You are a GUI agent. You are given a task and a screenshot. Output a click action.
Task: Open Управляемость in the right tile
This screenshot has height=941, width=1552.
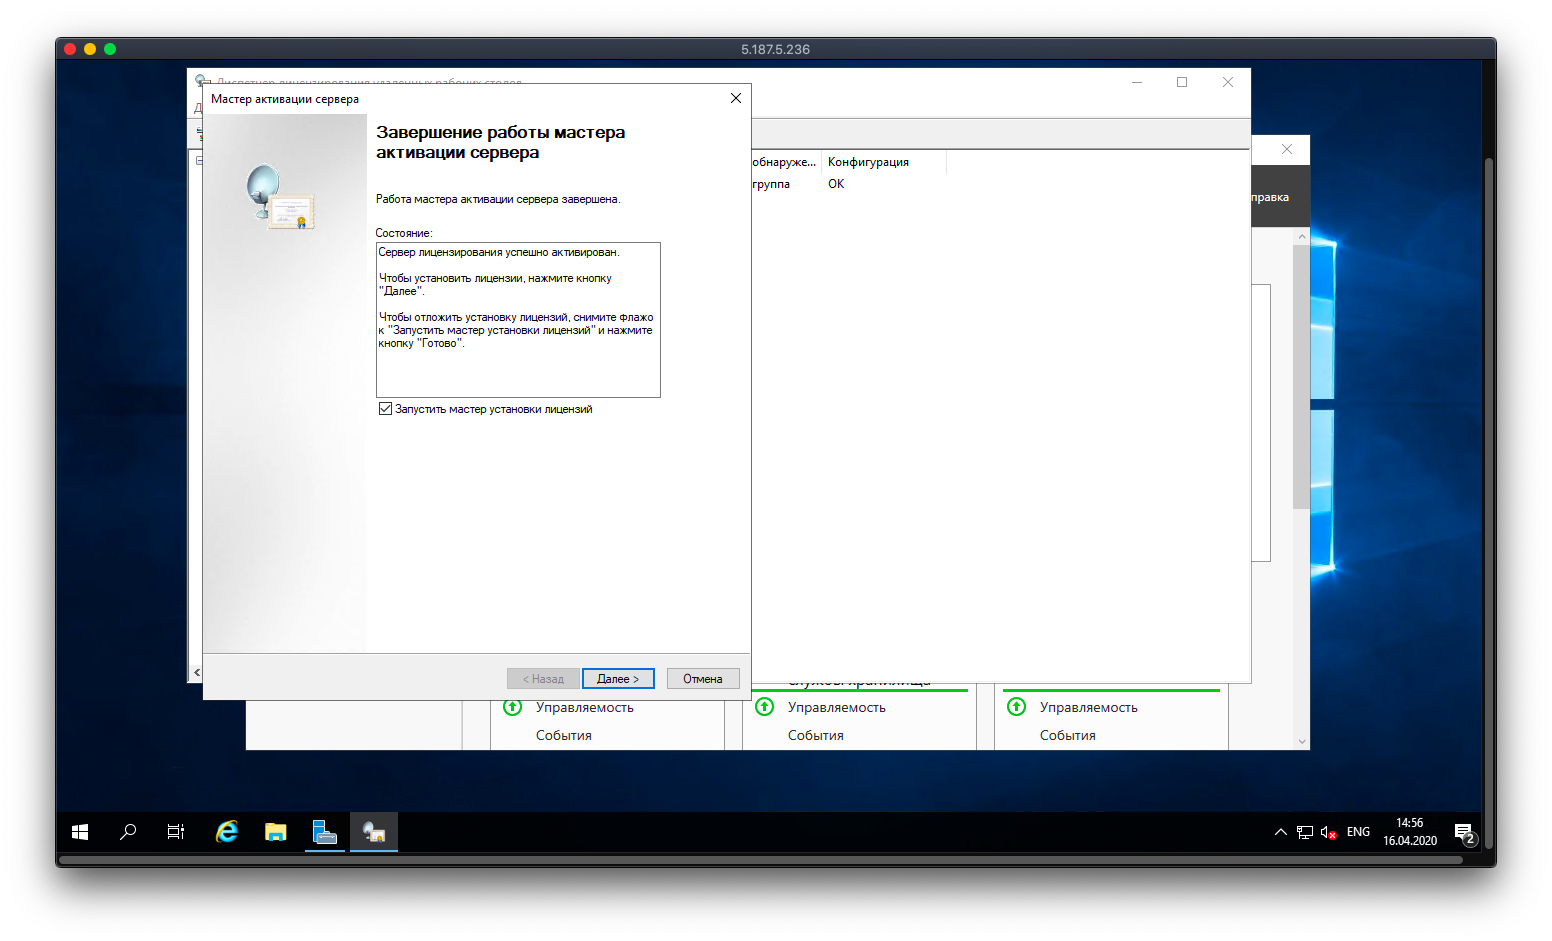(x=1089, y=707)
